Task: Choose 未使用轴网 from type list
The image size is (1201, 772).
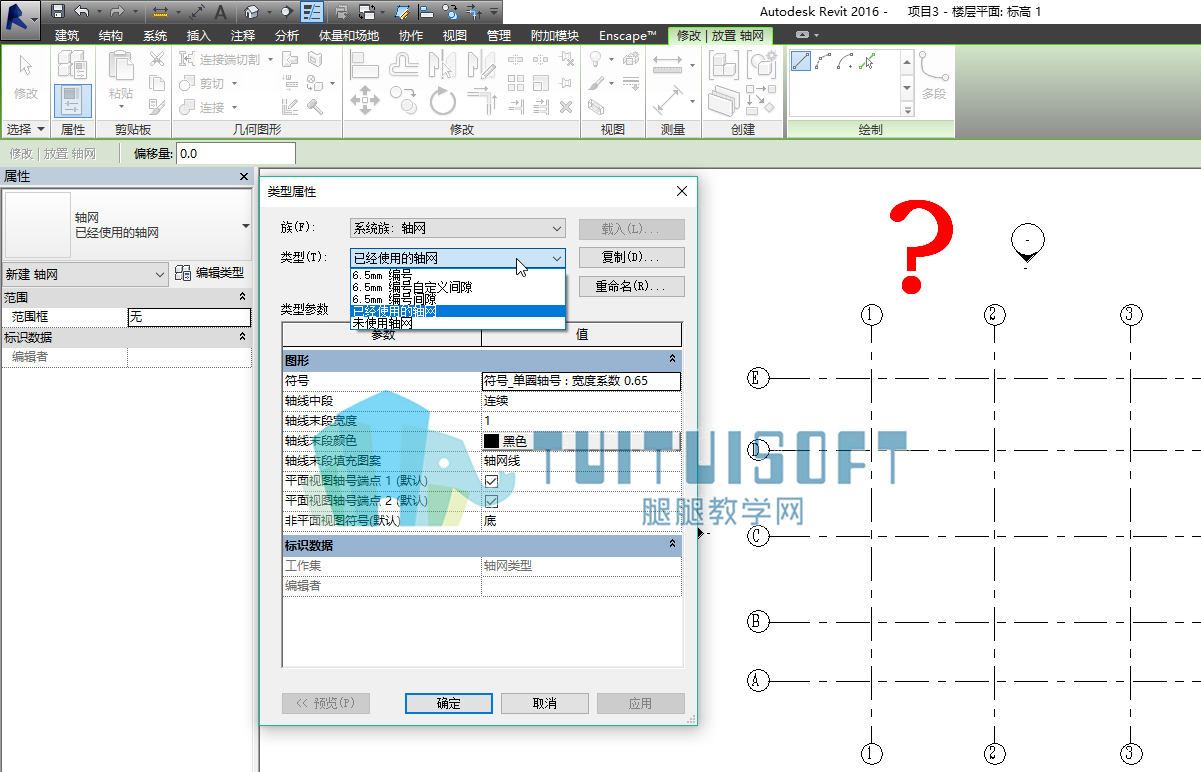Action: point(457,323)
